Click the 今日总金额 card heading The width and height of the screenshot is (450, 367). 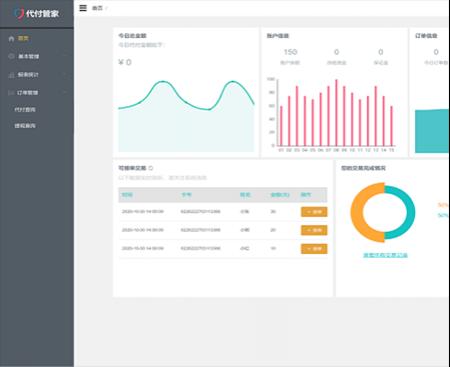tap(132, 36)
